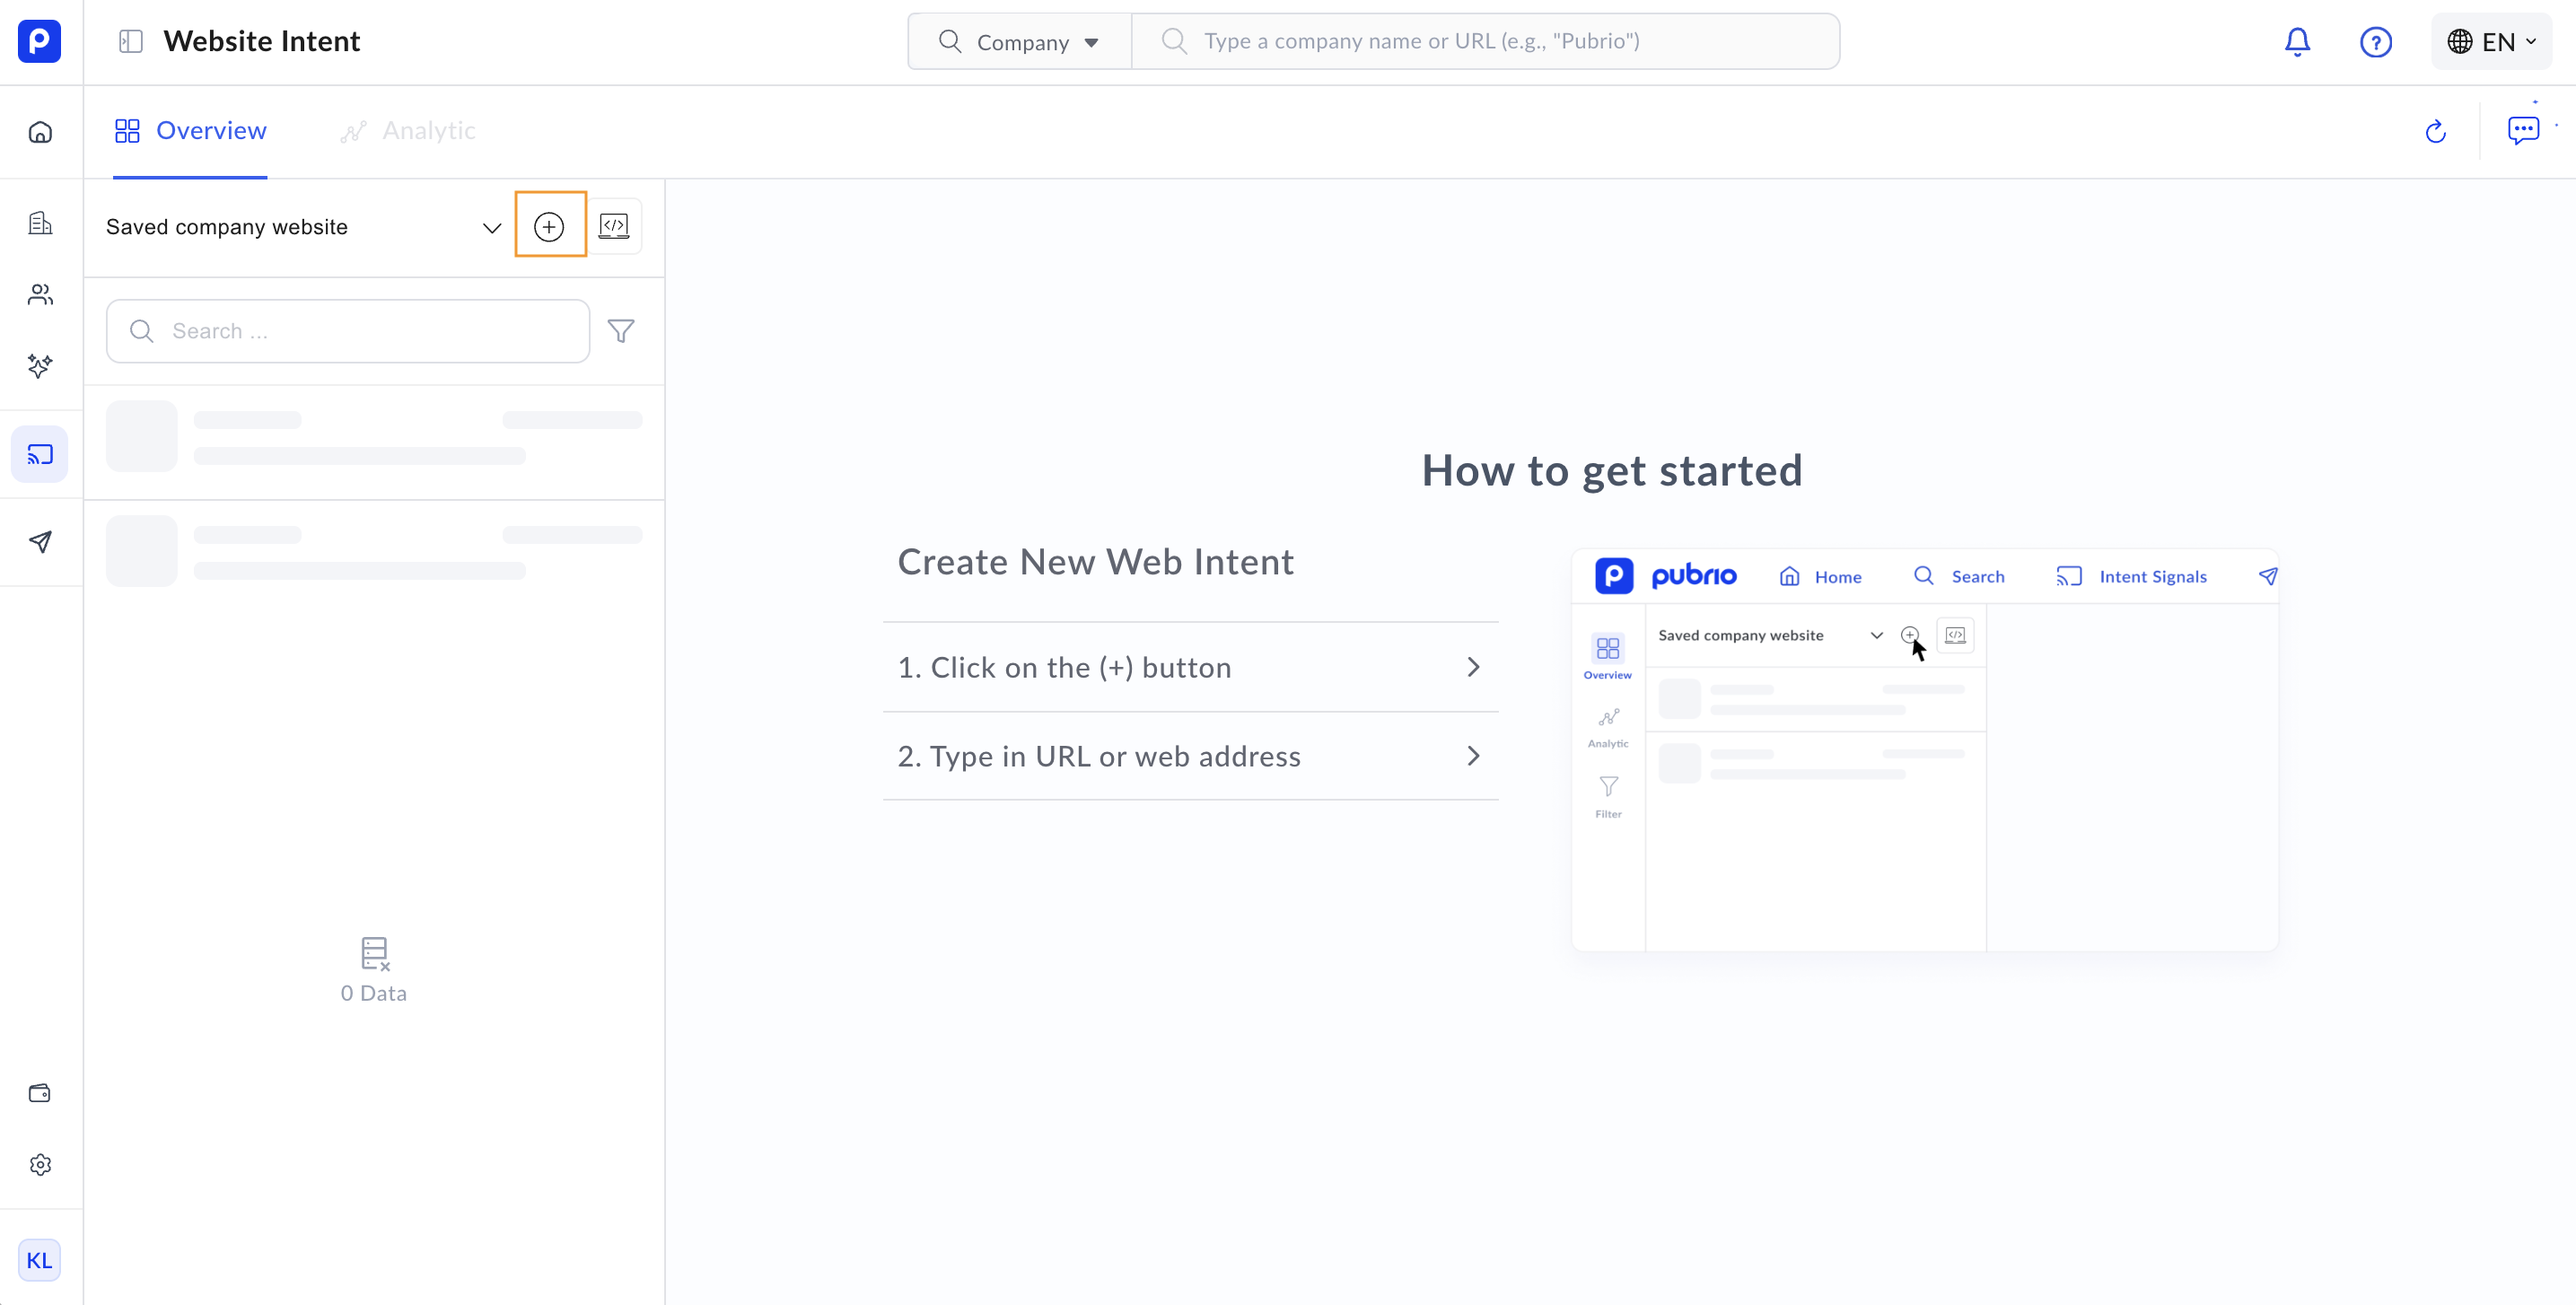
Task: Open notifications bell
Action: point(2297,42)
